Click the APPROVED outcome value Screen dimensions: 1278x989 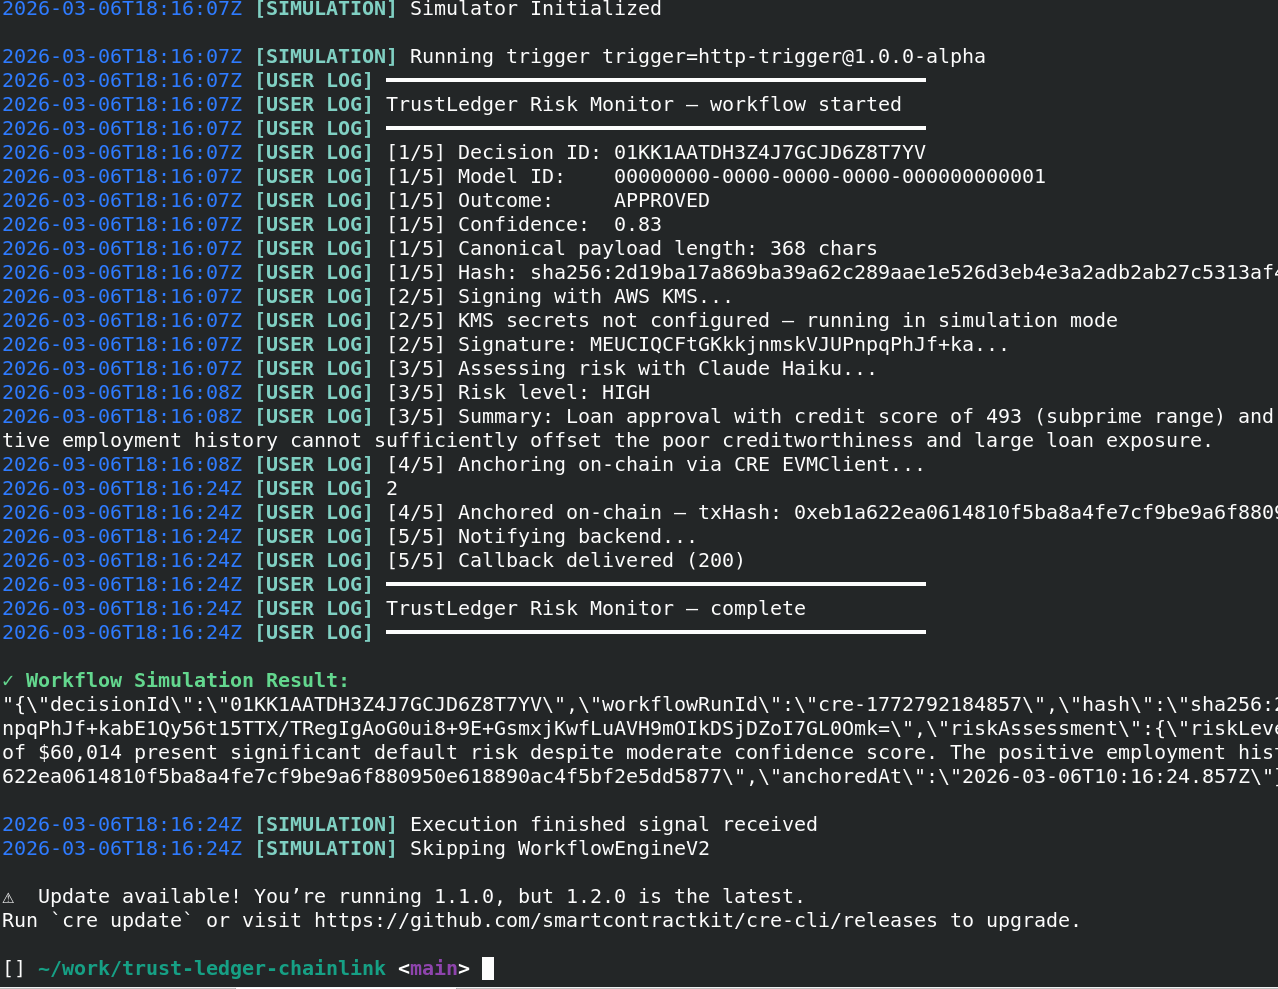coord(661,201)
